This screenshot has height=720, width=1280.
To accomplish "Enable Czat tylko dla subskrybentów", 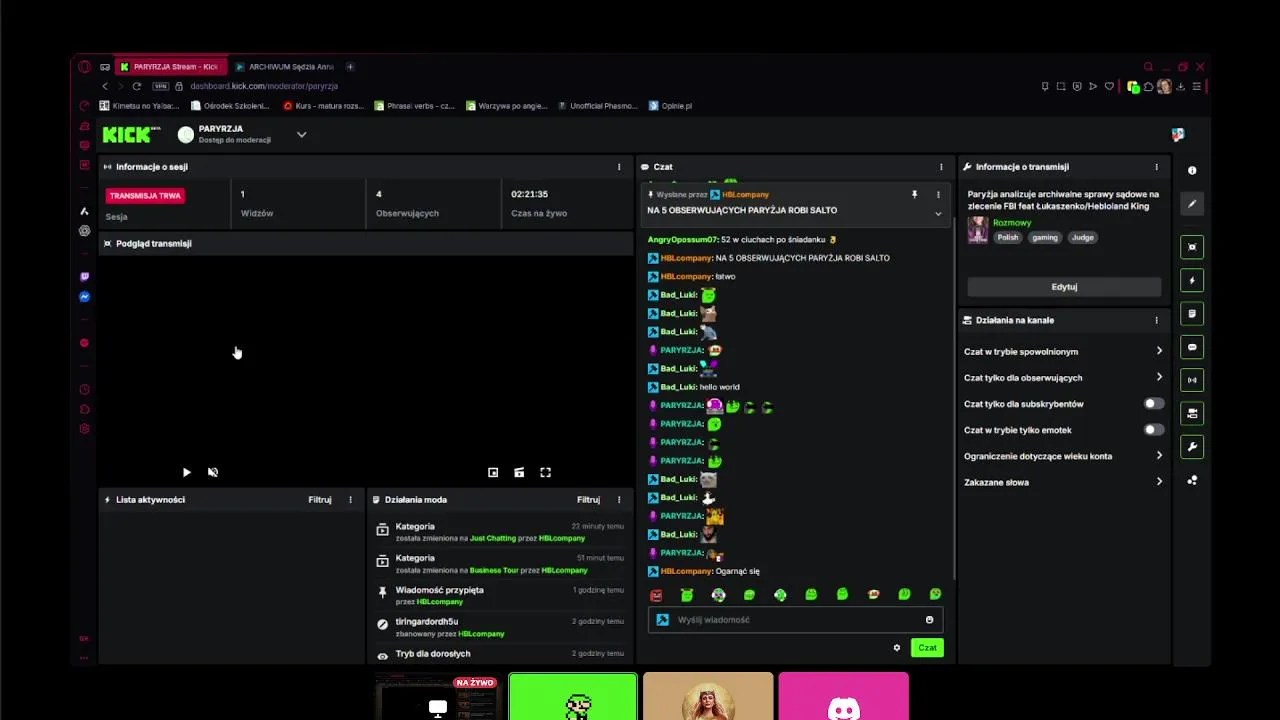I will pyautogui.click(x=1153, y=404).
